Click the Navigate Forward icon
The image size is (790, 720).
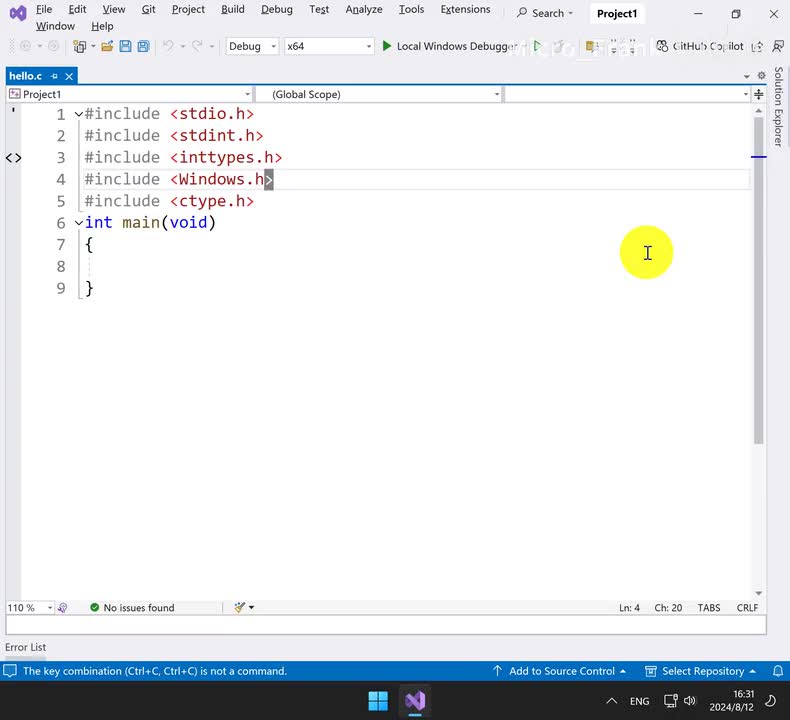point(53,46)
